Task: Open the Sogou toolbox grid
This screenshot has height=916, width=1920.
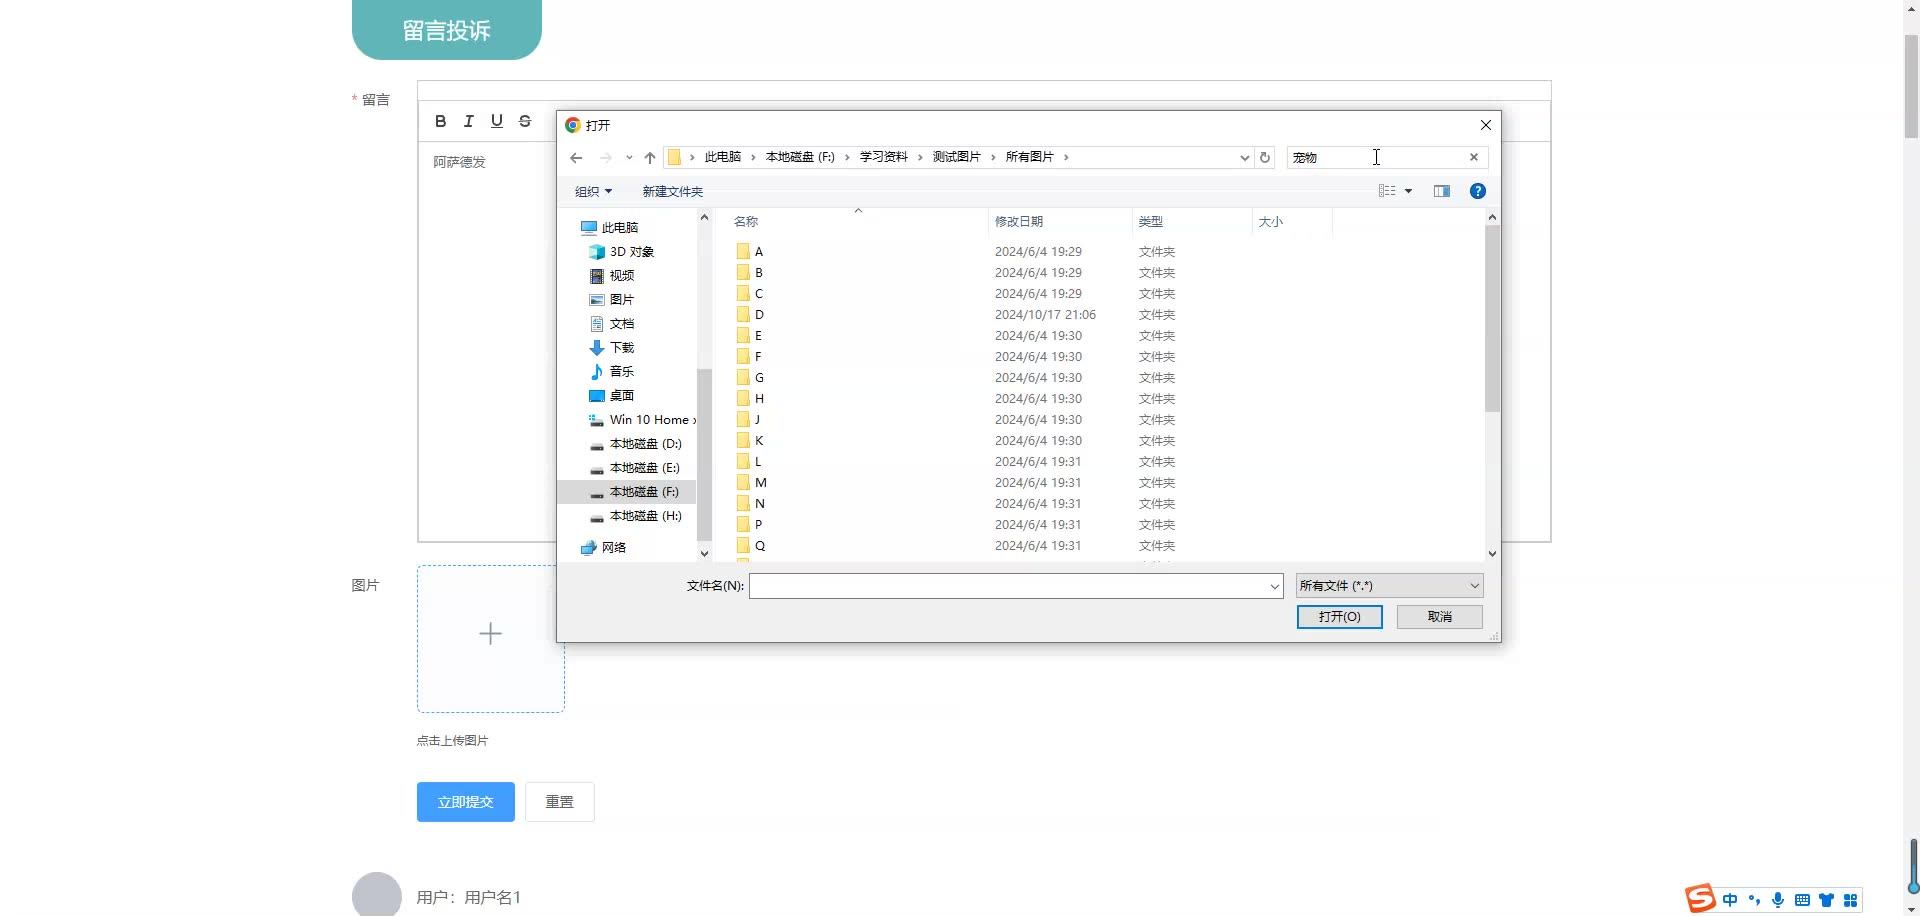Action: tap(1850, 900)
